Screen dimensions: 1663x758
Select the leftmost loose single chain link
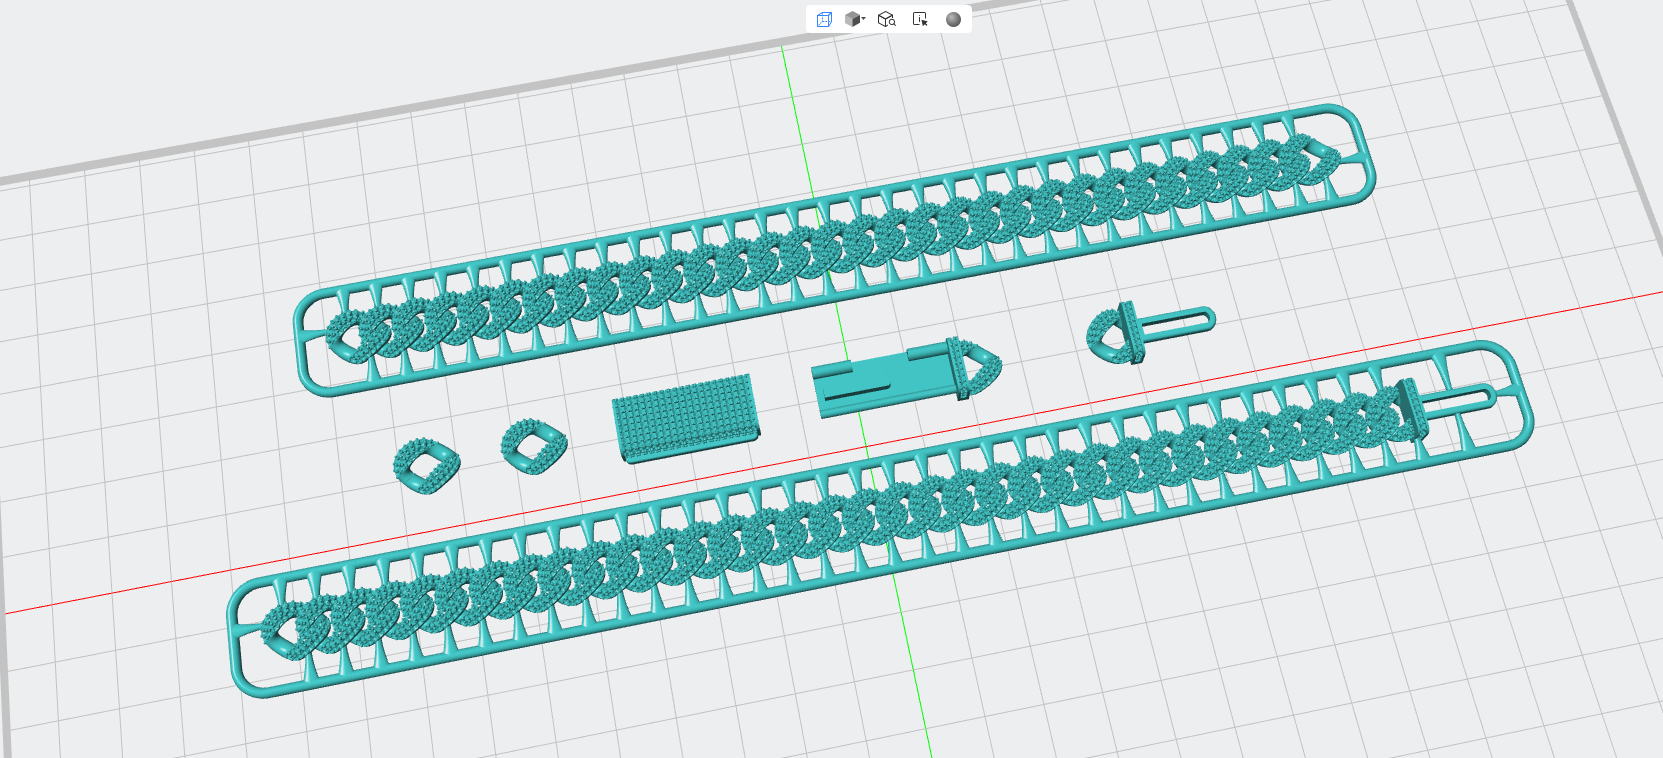point(426,465)
